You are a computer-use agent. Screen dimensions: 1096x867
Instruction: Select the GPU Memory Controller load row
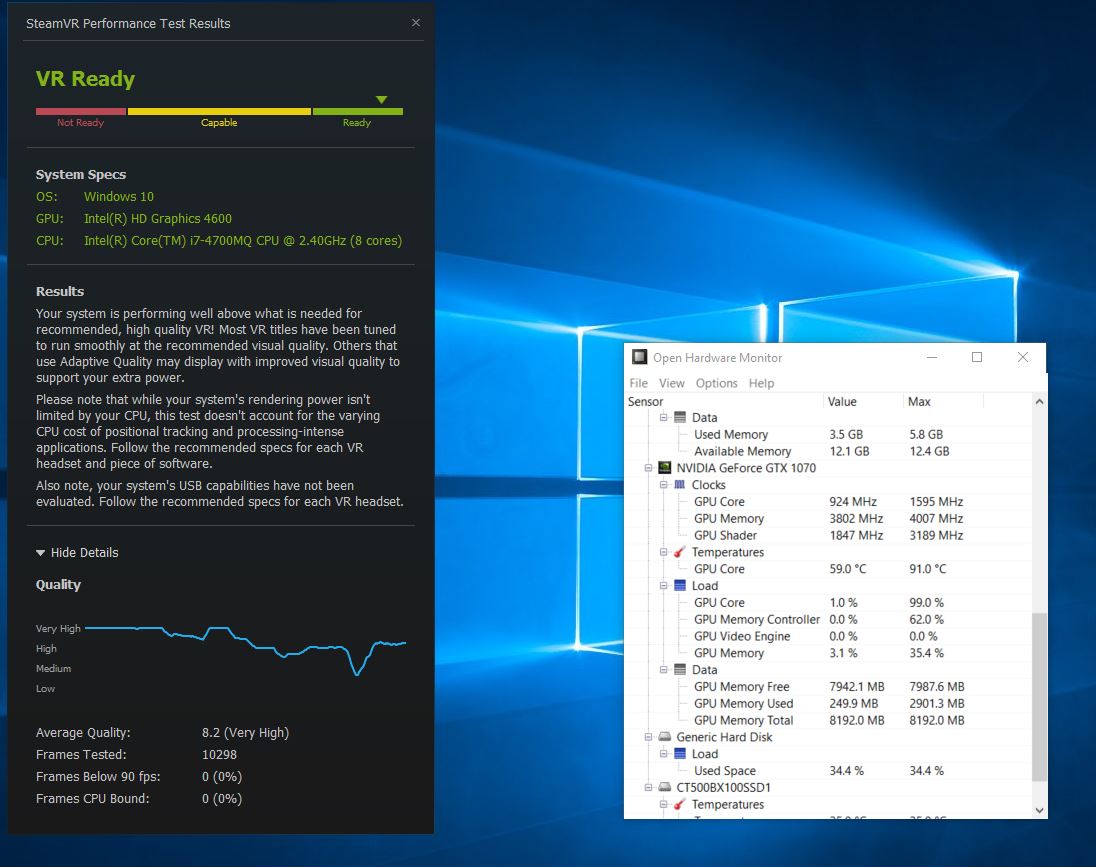828,619
